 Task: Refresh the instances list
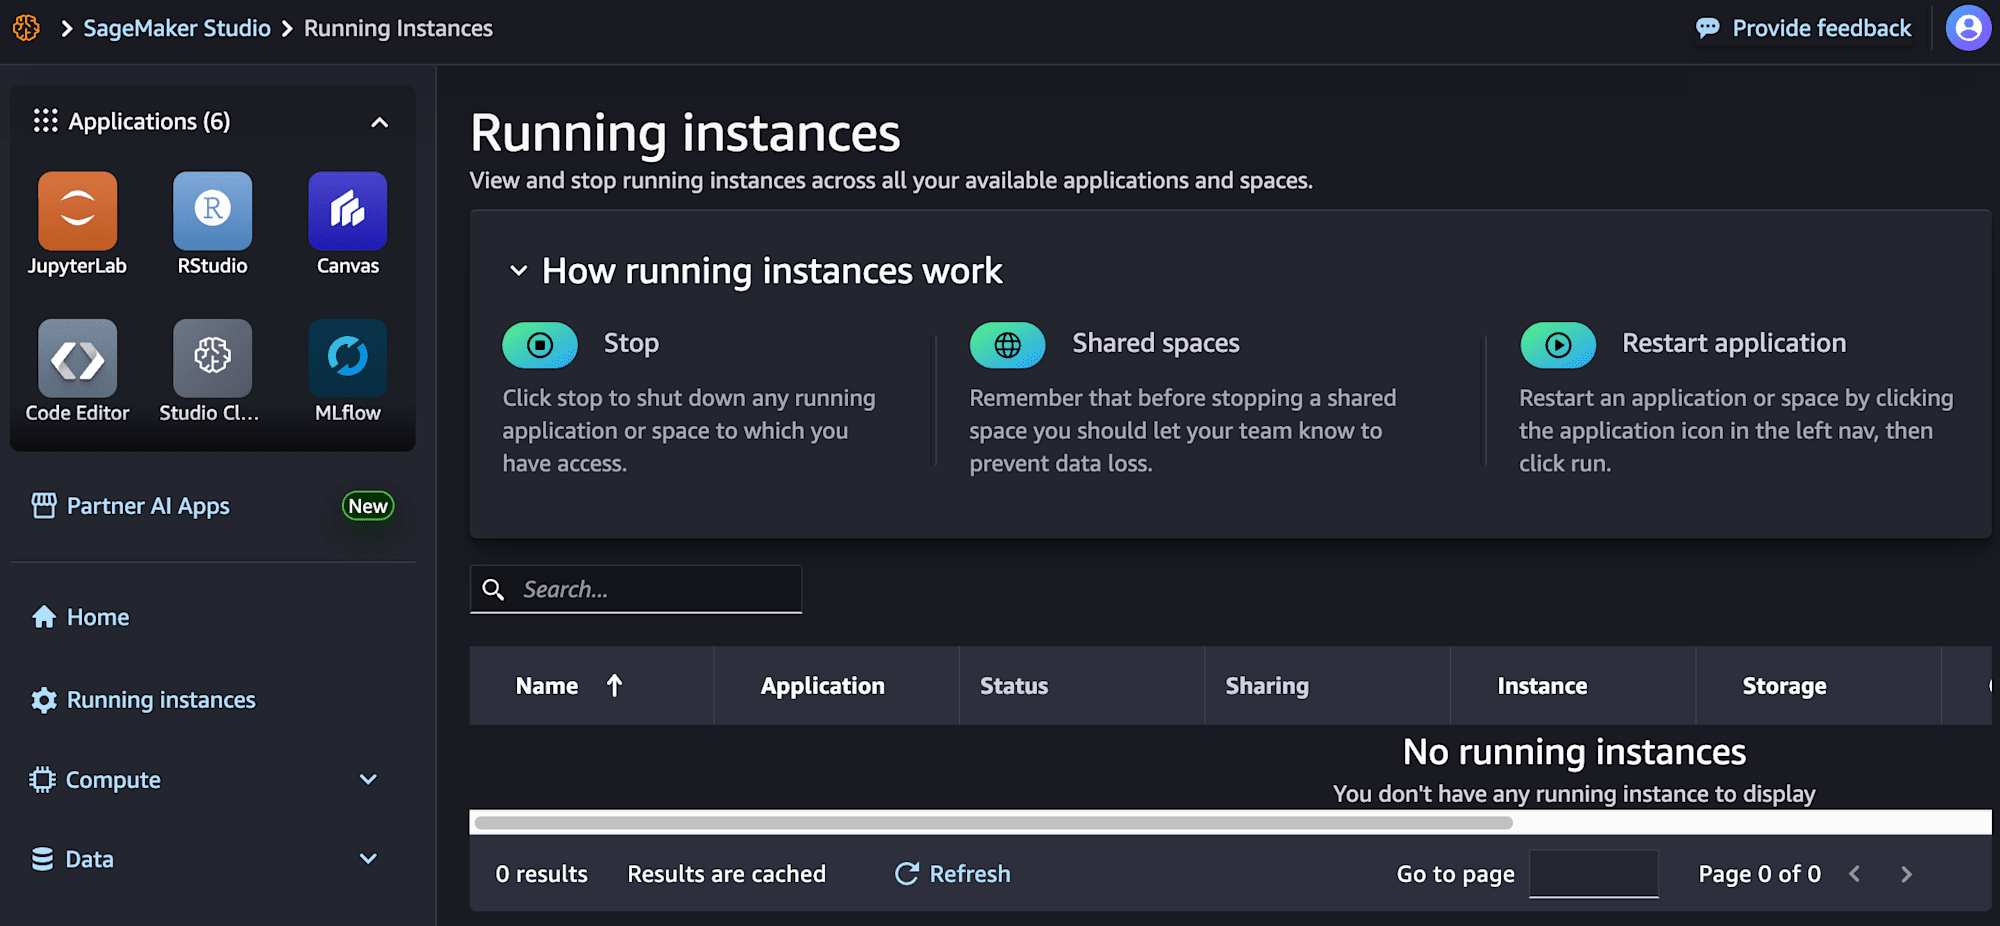tap(953, 874)
